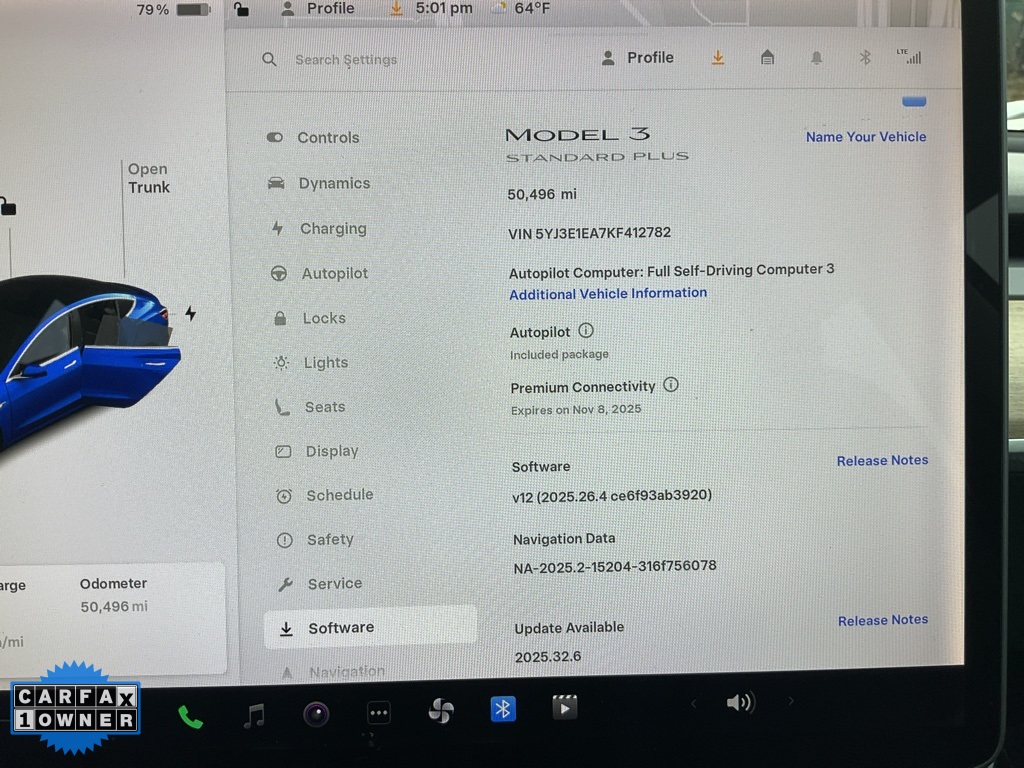1024x768 pixels.
Task: Tap the speaker volume icon
Action: pos(739,703)
